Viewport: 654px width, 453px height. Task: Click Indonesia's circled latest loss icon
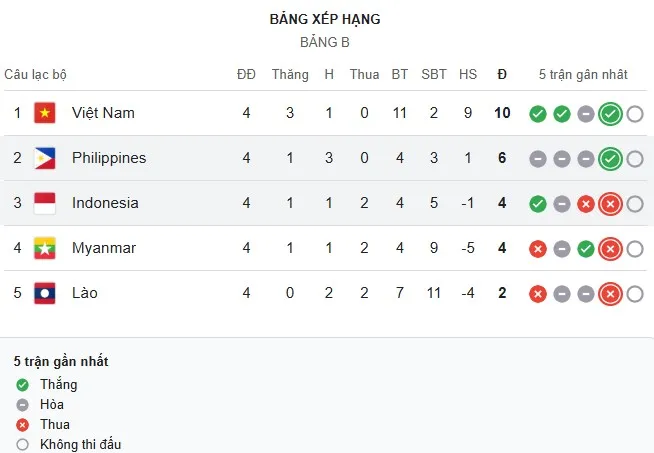(611, 204)
